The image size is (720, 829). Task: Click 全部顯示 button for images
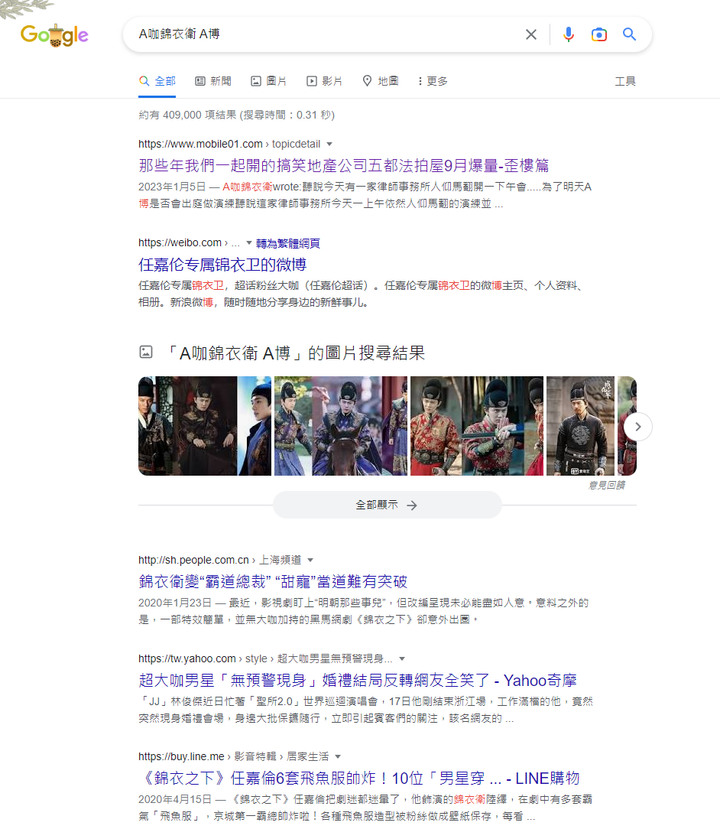(x=386, y=505)
